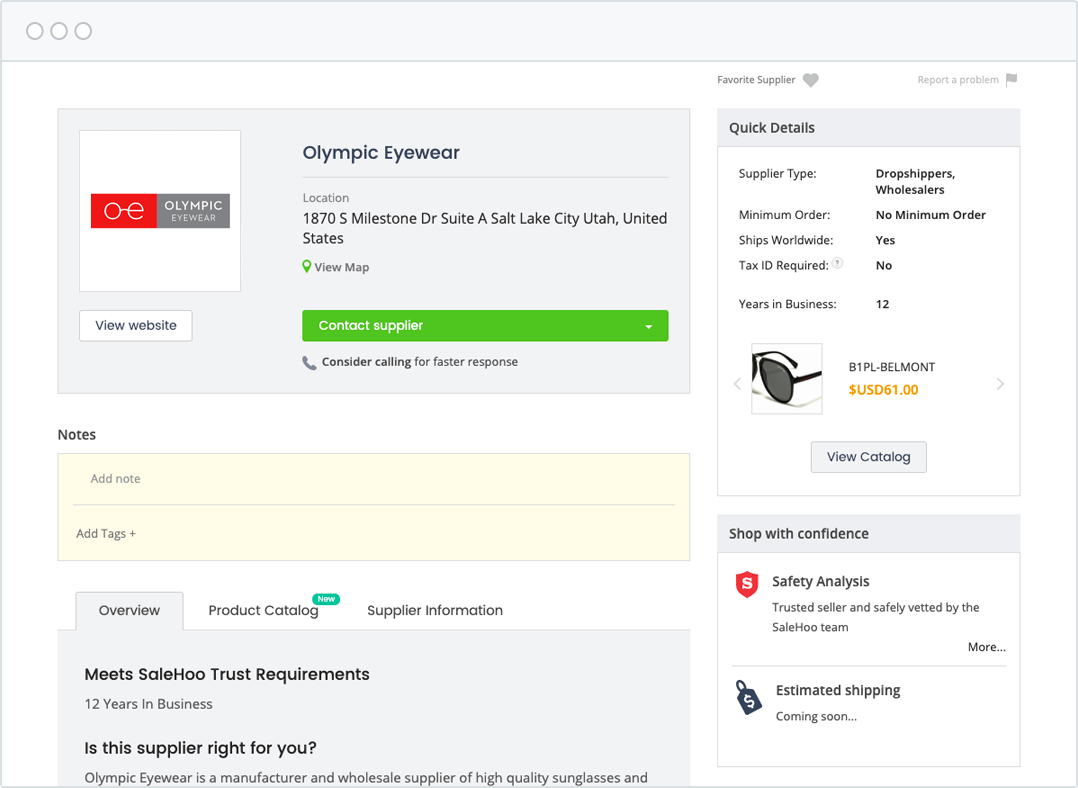Open the View website button

point(135,326)
